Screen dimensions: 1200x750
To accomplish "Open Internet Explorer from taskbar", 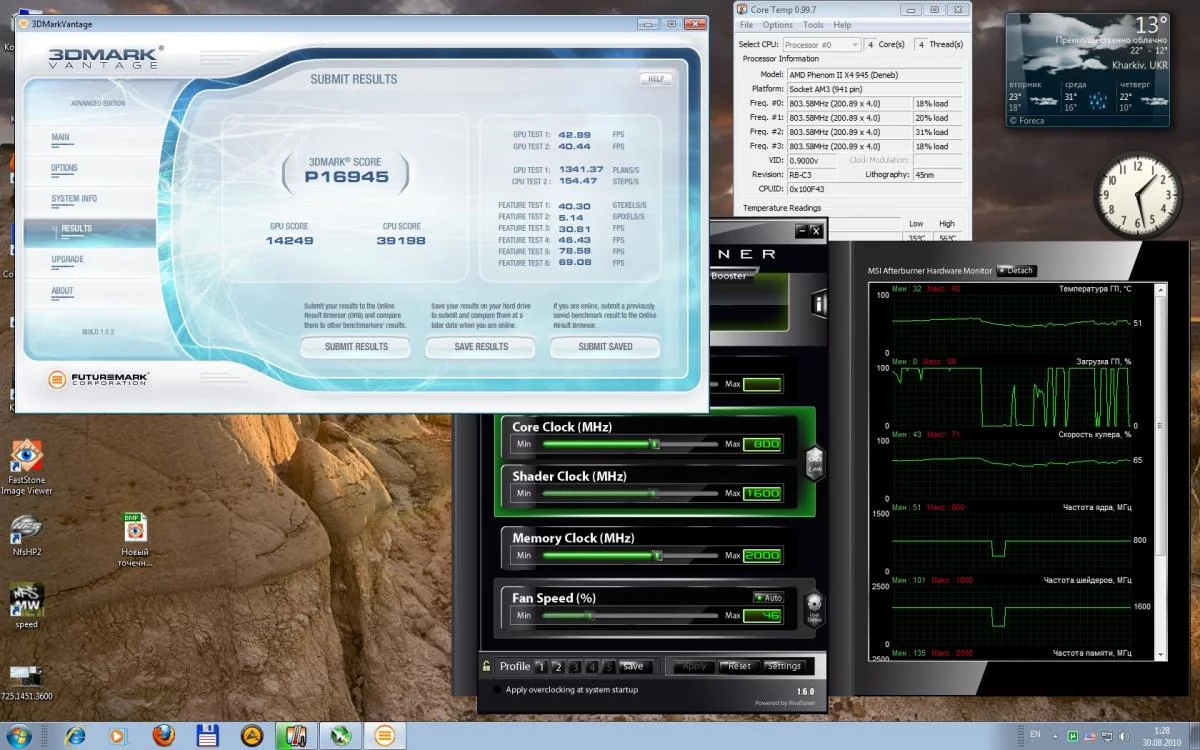I will (x=75, y=735).
